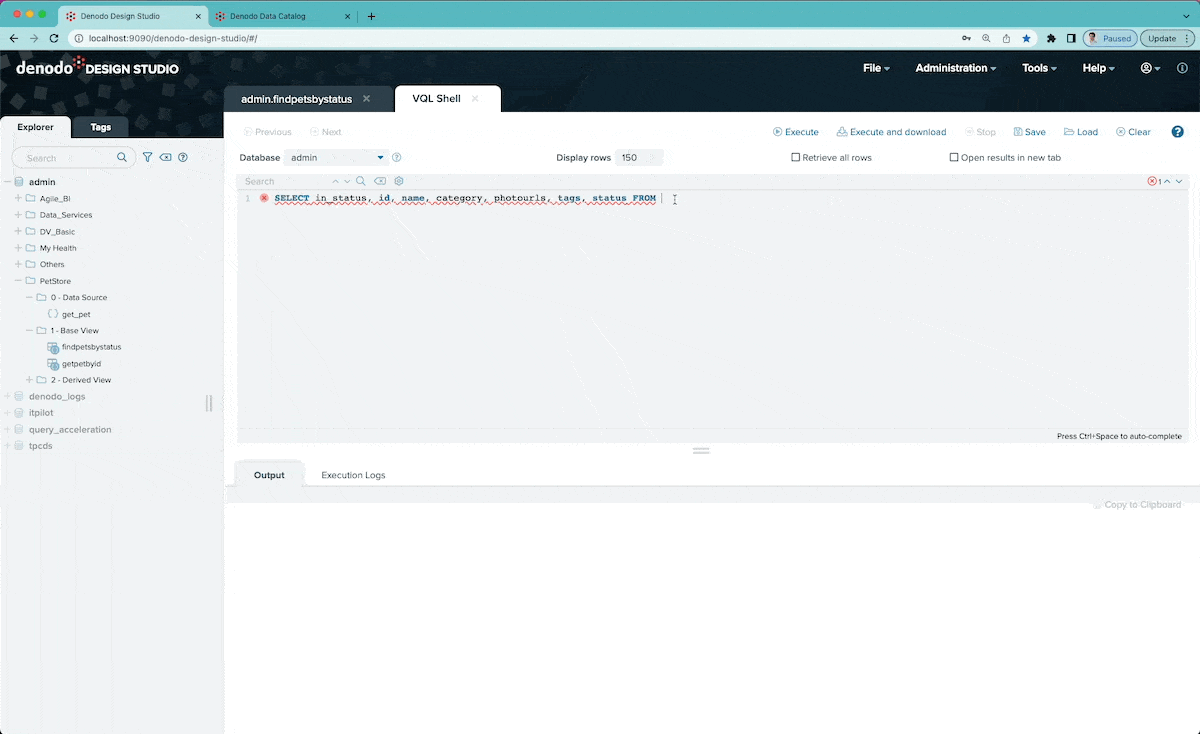1200x734 pixels.
Task: Click the horizontal editor/output splitter handle
Action: pos(701,451)
